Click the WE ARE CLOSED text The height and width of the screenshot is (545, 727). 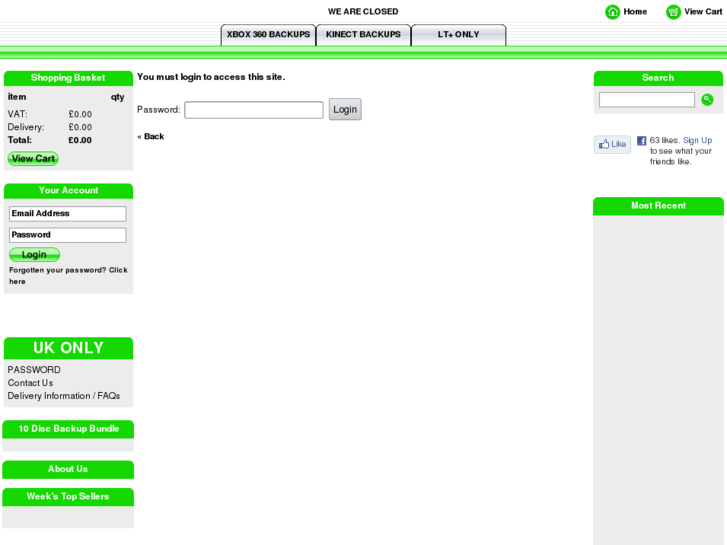(x=363, y=12)
